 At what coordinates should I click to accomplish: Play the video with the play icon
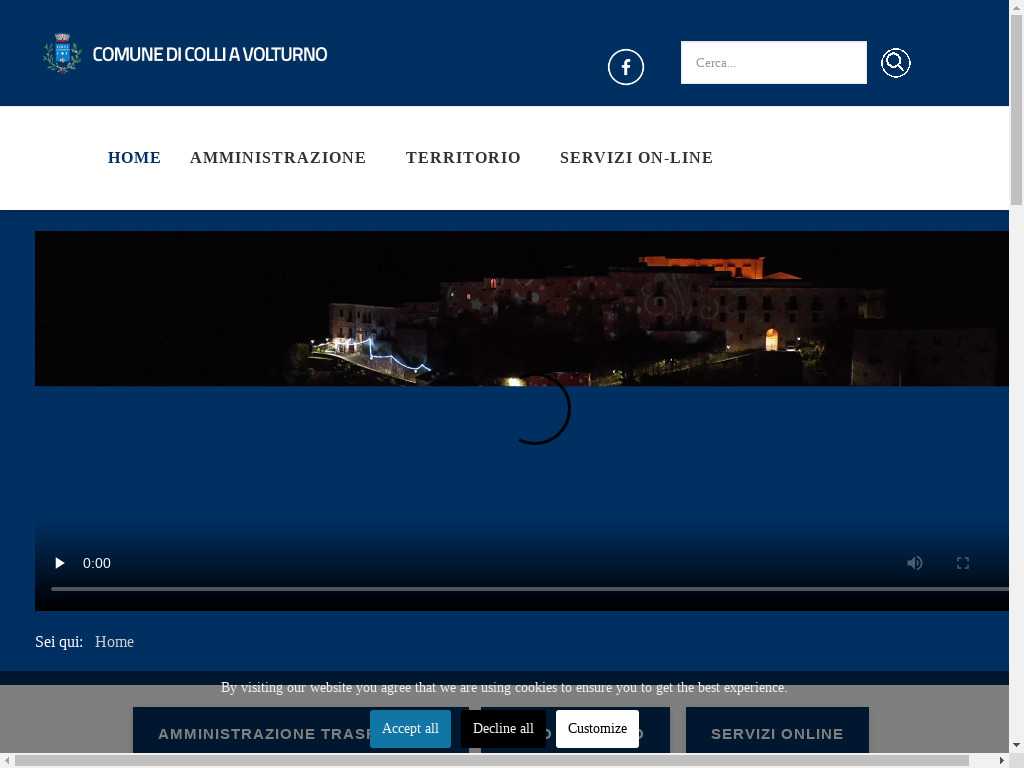click(x=59, y=563)
